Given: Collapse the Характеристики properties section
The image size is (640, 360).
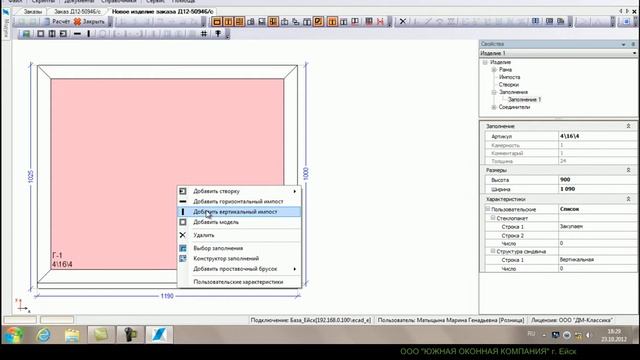Looking at the screenshot, I should tap(629, 199).
